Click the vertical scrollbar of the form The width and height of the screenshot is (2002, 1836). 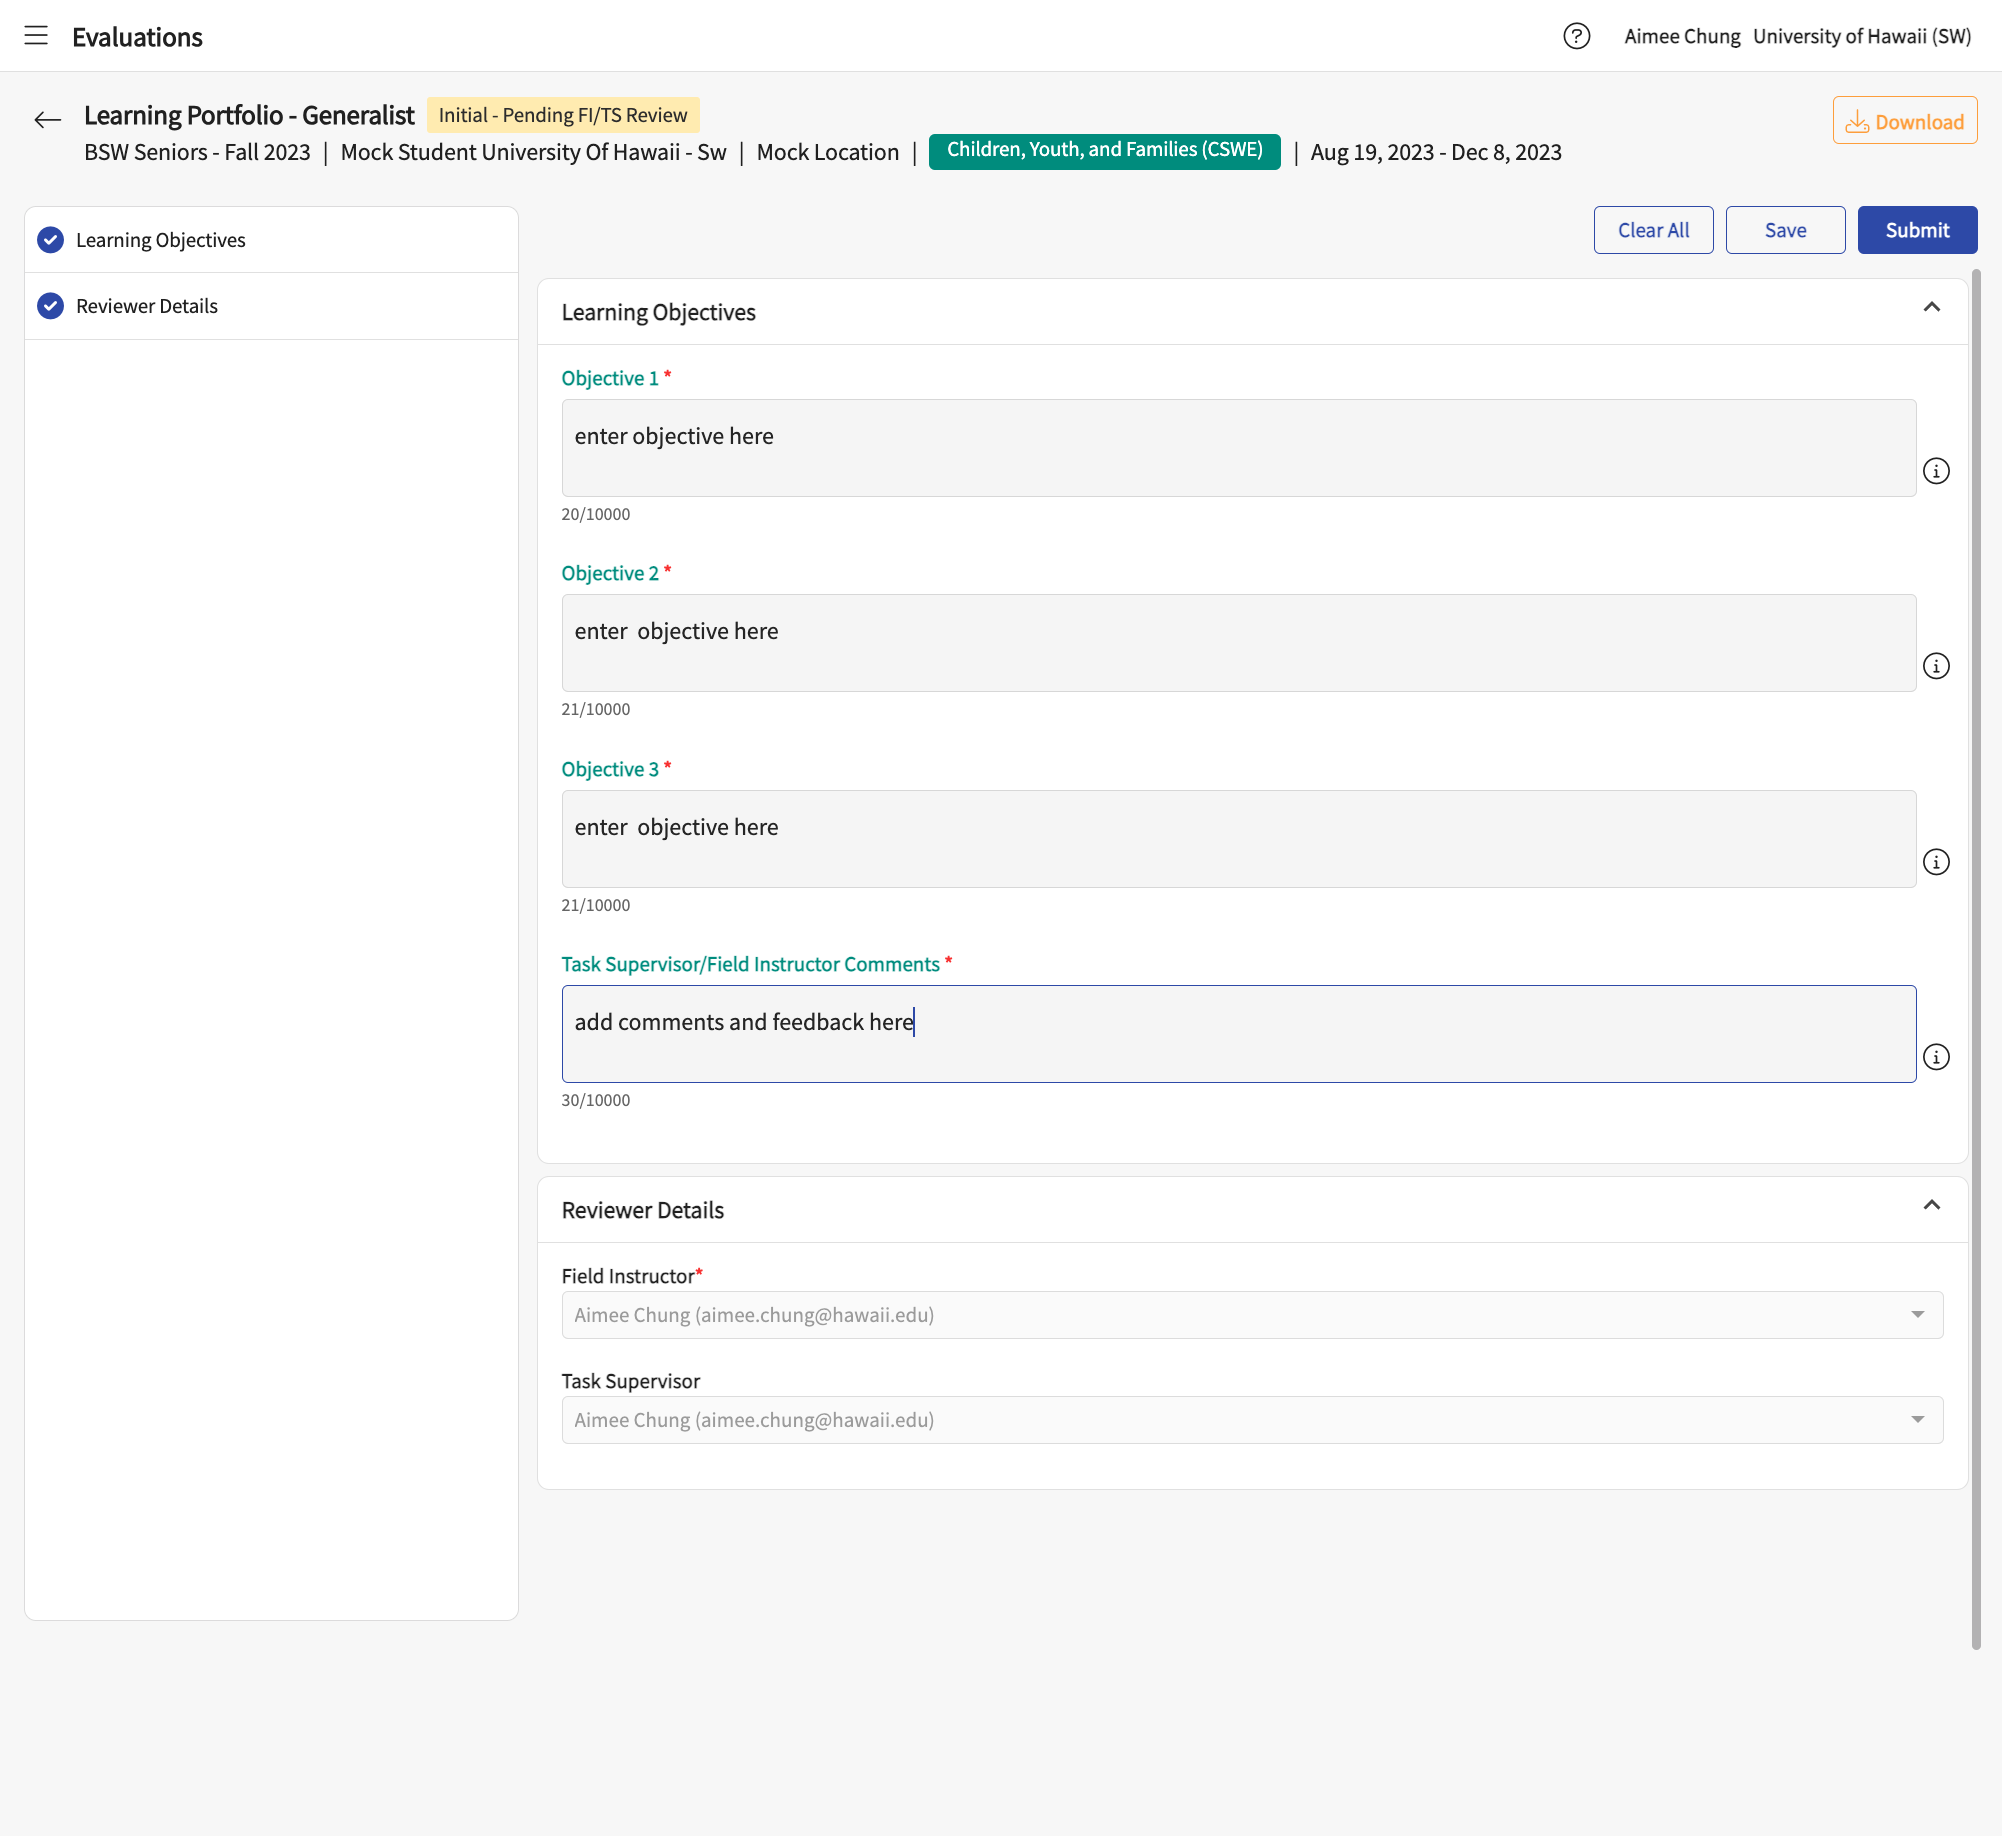[x=1975, y=958]
